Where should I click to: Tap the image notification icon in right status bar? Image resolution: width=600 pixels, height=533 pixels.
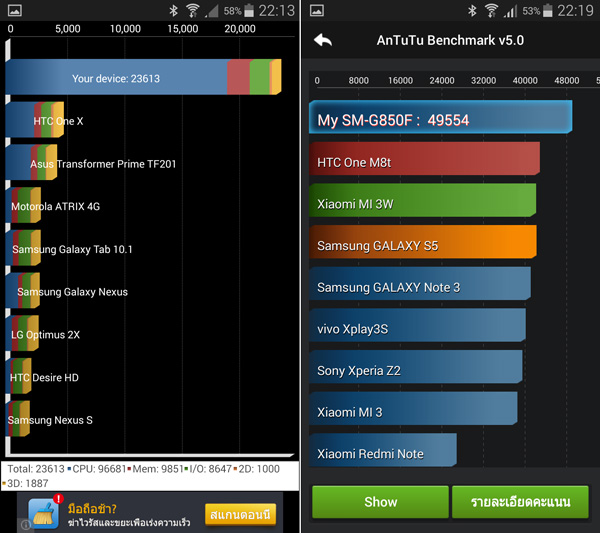click(x=317, y=10)
